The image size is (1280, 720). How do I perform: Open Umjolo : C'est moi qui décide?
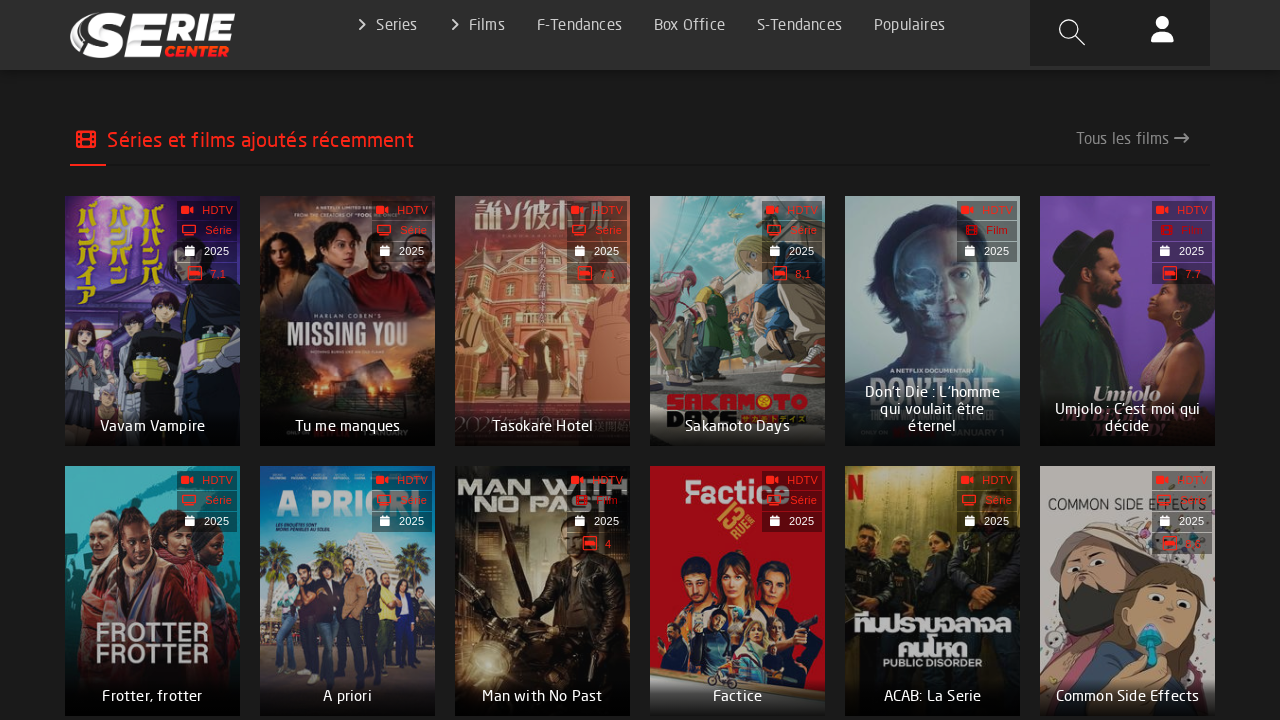[1127, 417]
